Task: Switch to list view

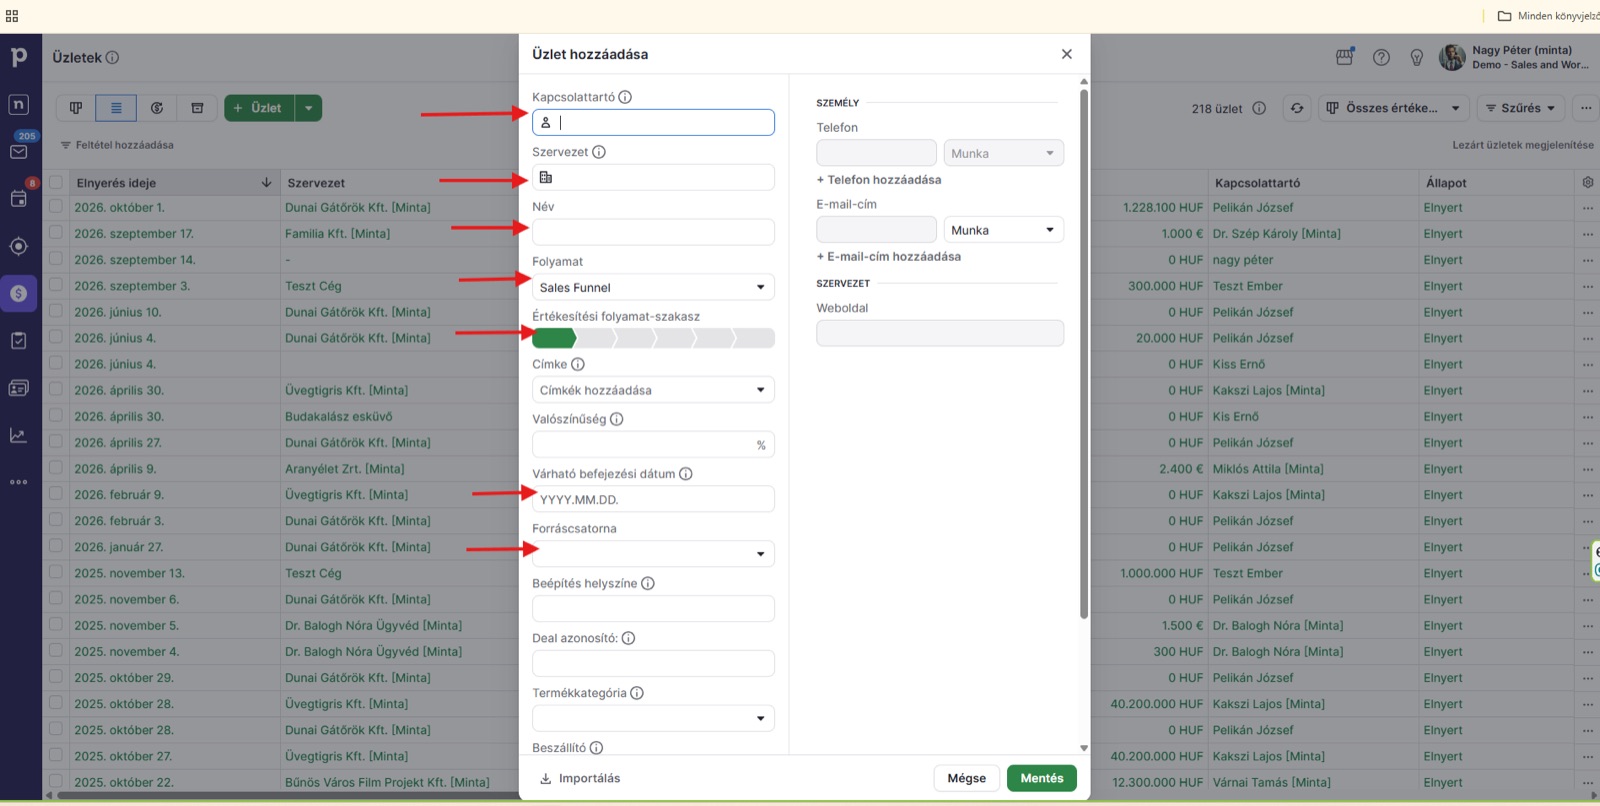Action: pos(116,108)
